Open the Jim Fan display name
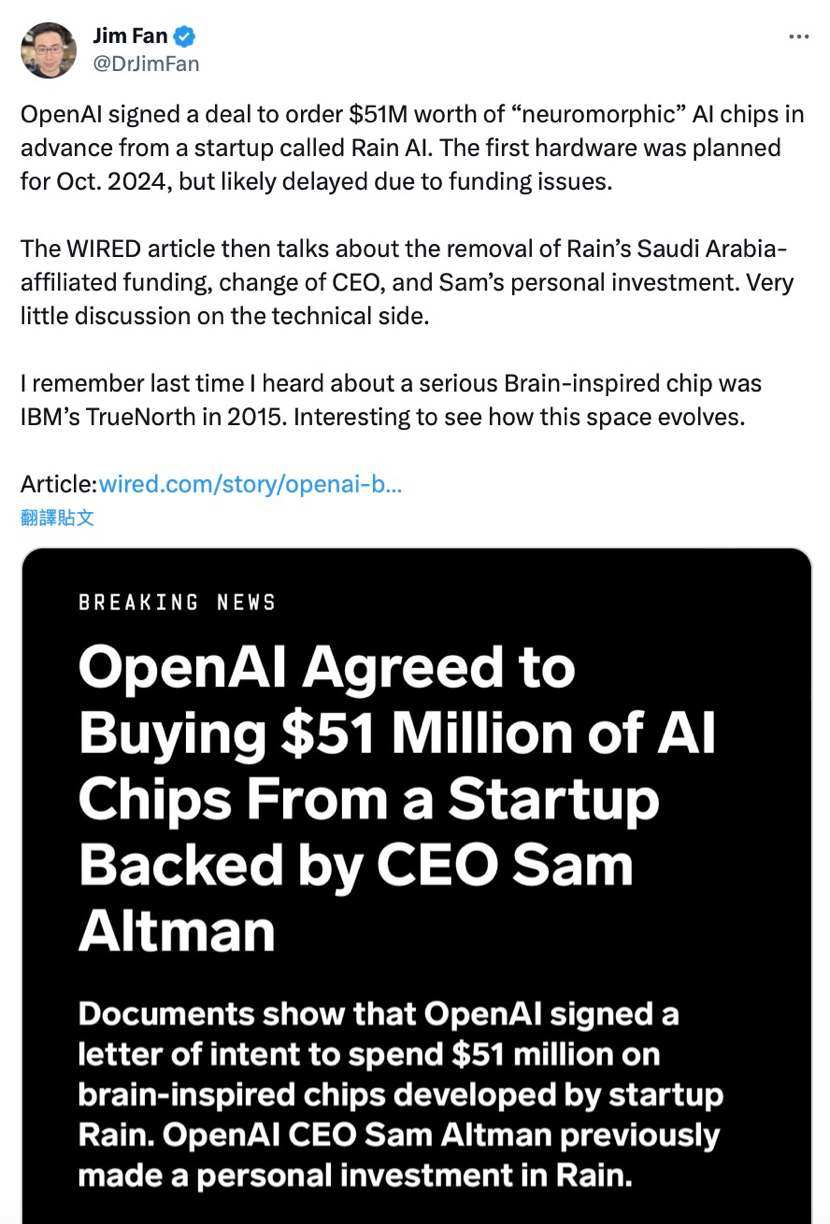Screen dimensions: 830x1224 (130, 37)
